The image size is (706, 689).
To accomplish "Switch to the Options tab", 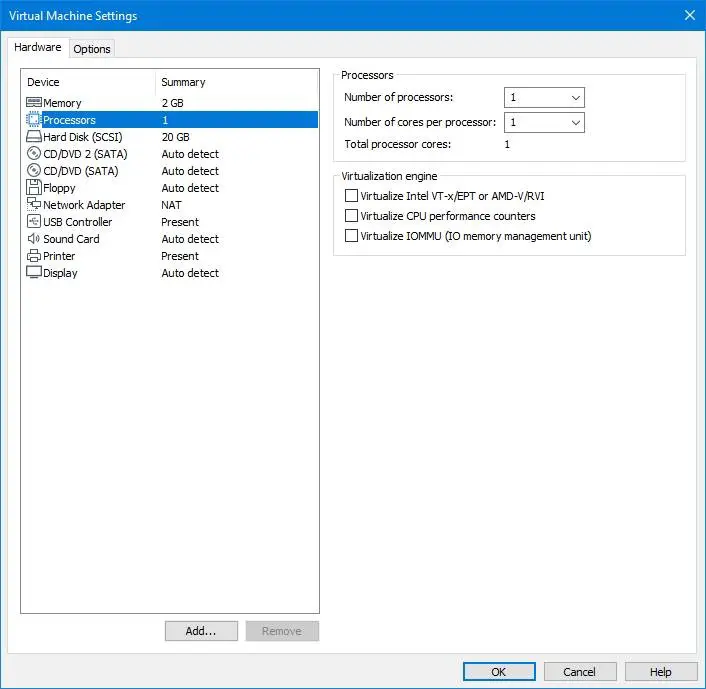I will (x=92, y=49).
